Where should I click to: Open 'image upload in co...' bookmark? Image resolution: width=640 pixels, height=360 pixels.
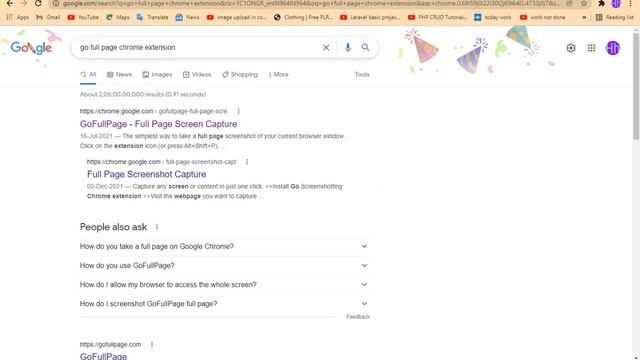[237, 17]
